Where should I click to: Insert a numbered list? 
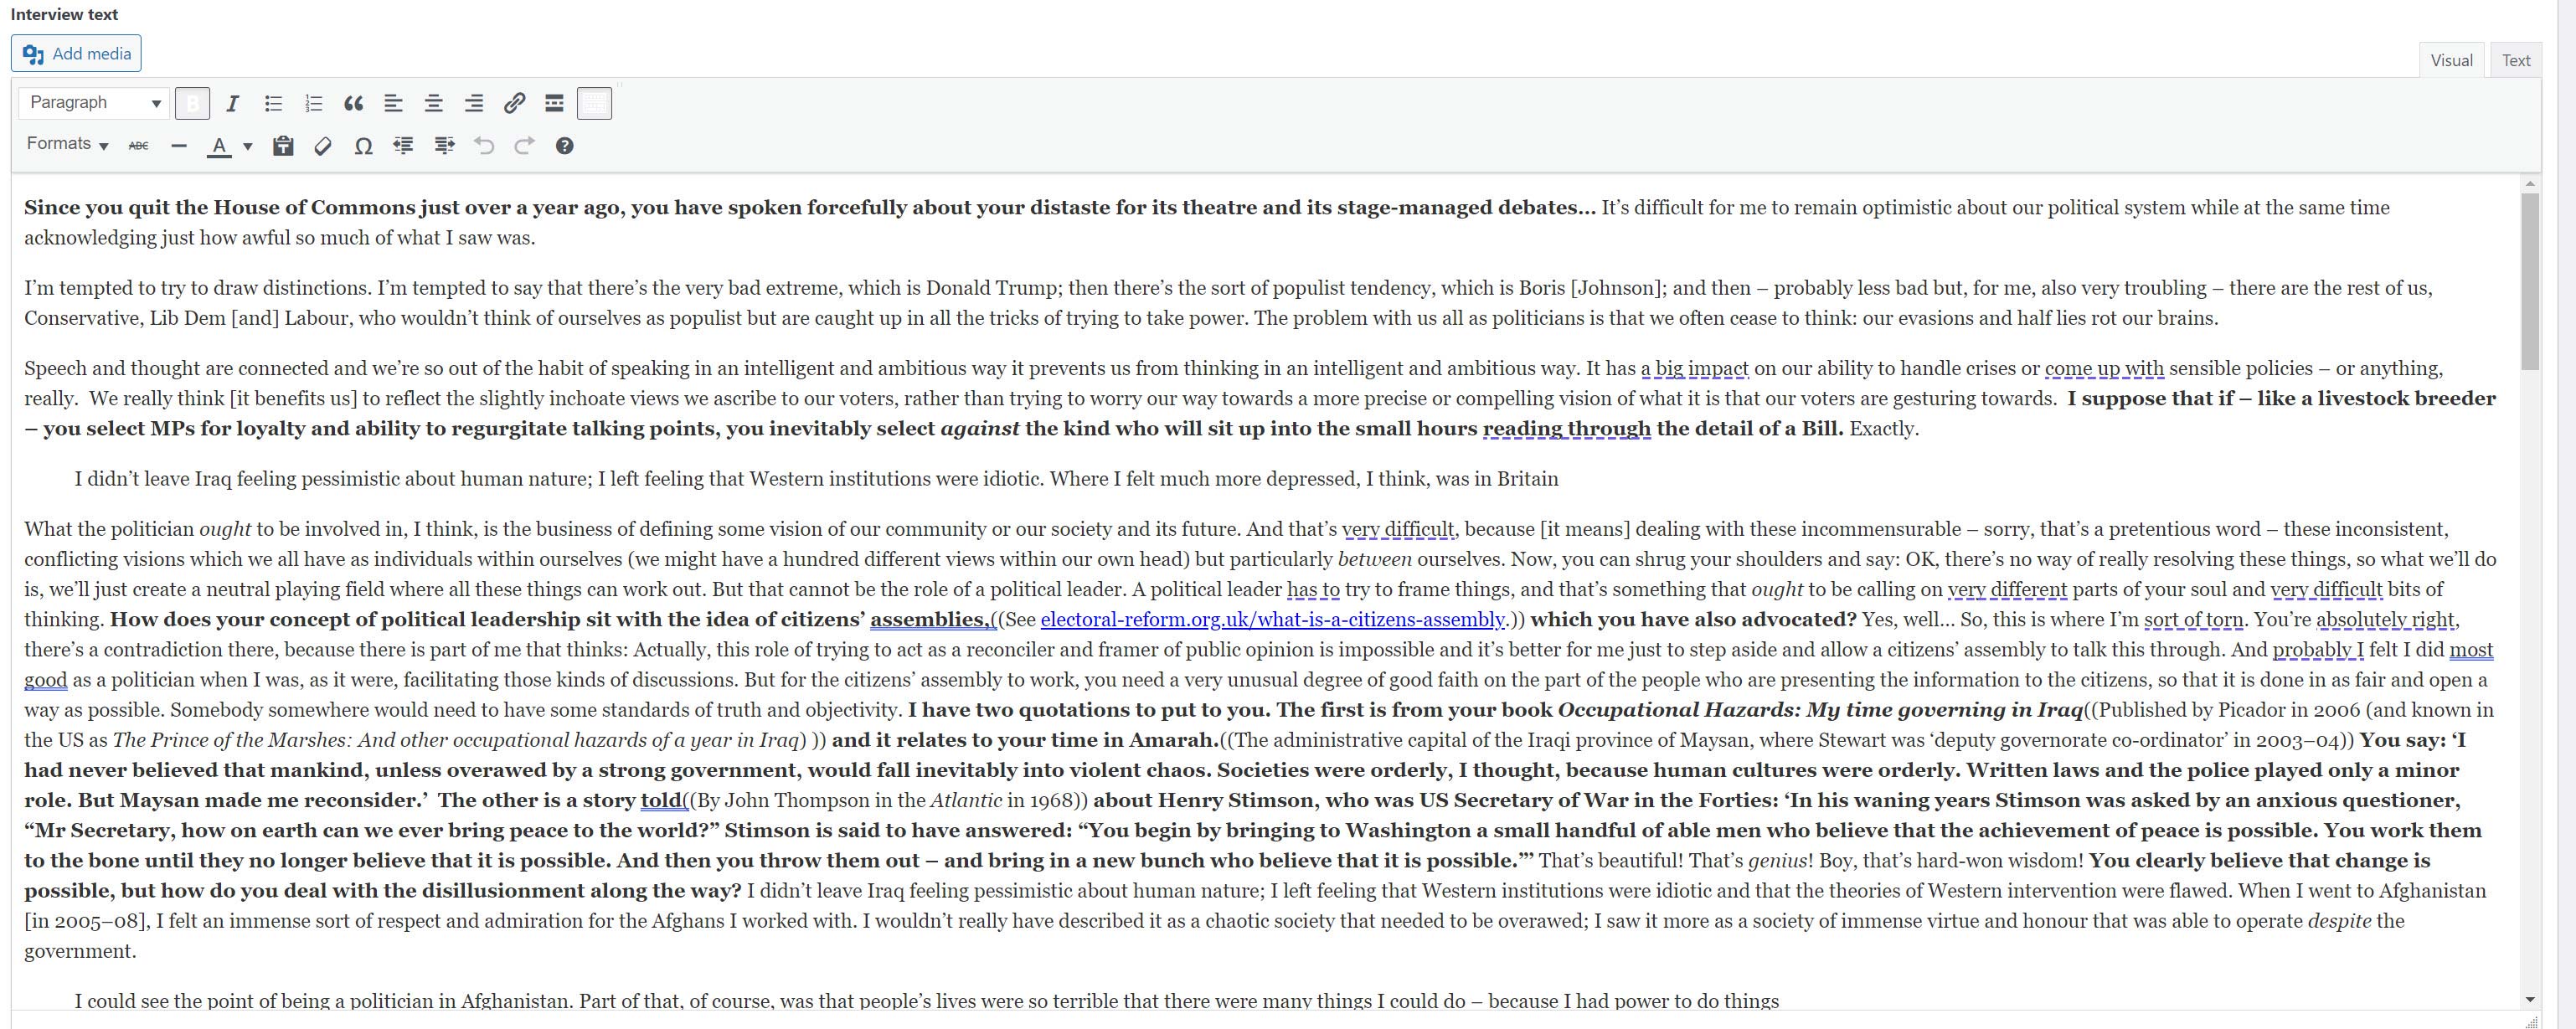pos(313,103)
